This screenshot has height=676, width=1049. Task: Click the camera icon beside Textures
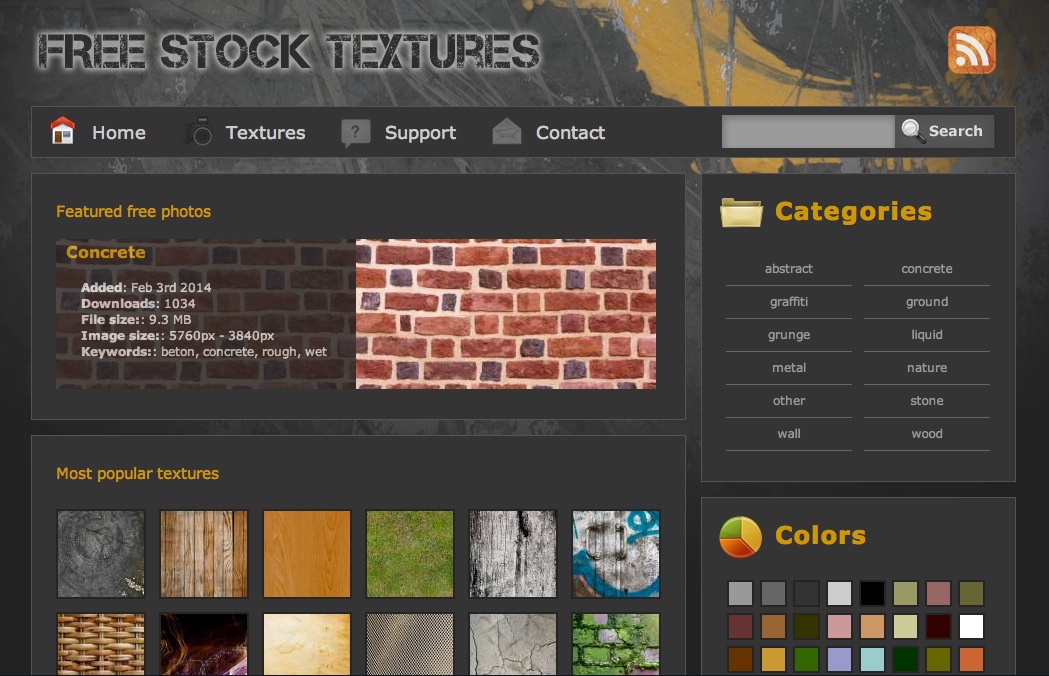click(x=199, y=132)
